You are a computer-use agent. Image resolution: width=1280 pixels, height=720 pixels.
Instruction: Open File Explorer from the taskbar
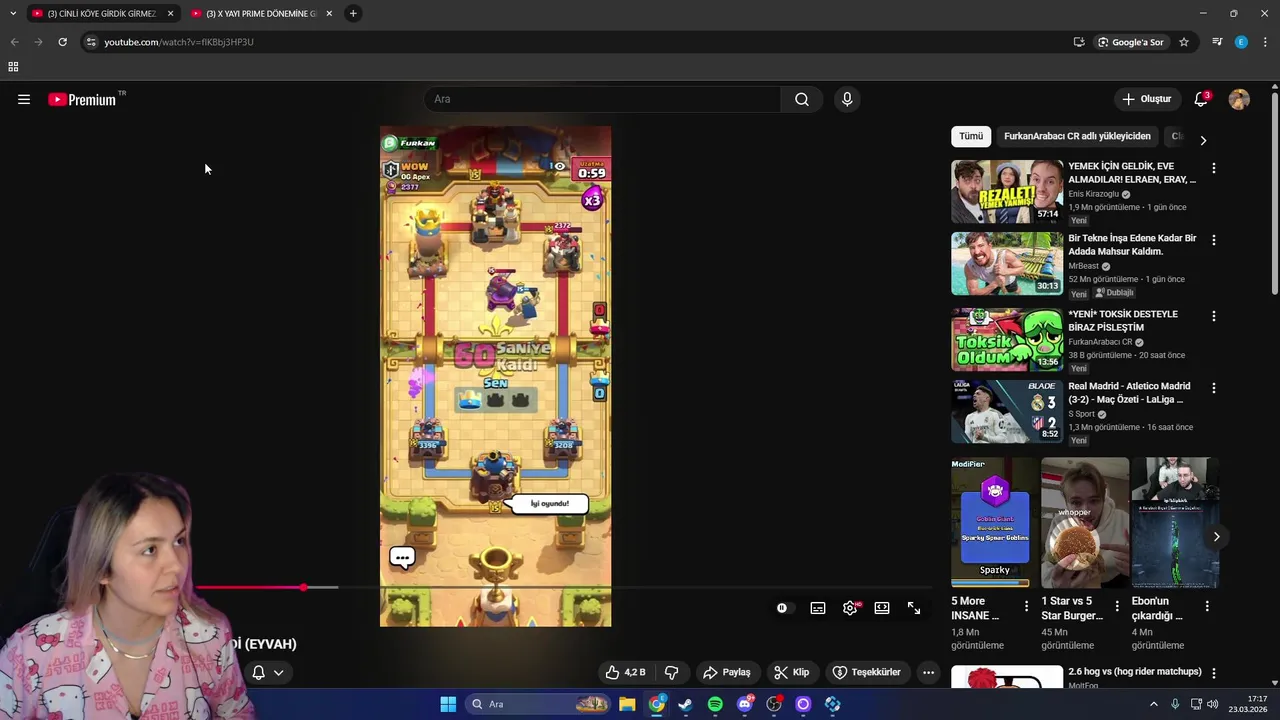(x=627, y=704)
